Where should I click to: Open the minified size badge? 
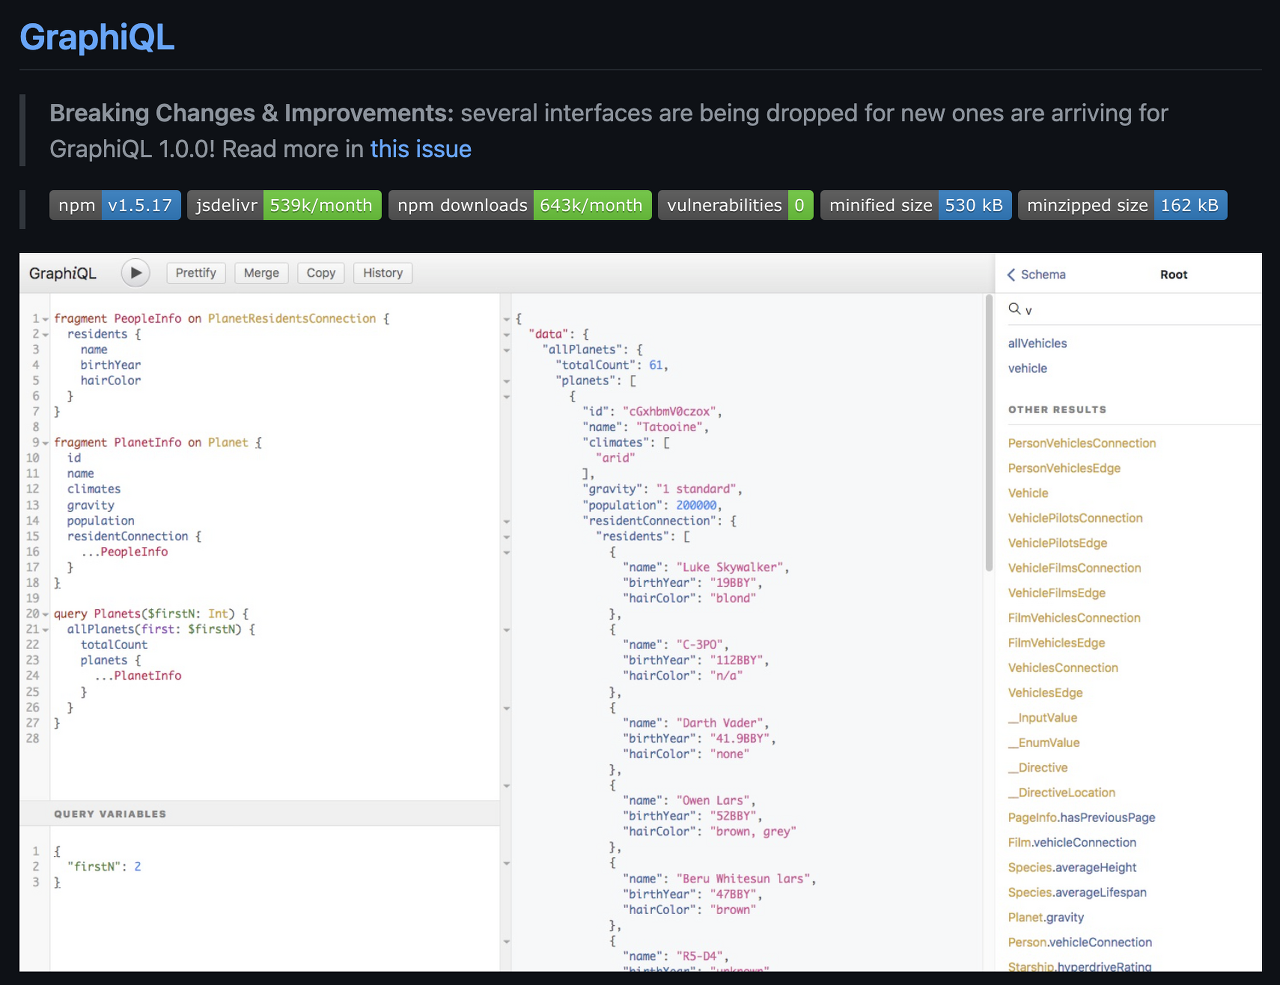click(x=916, y=205)
